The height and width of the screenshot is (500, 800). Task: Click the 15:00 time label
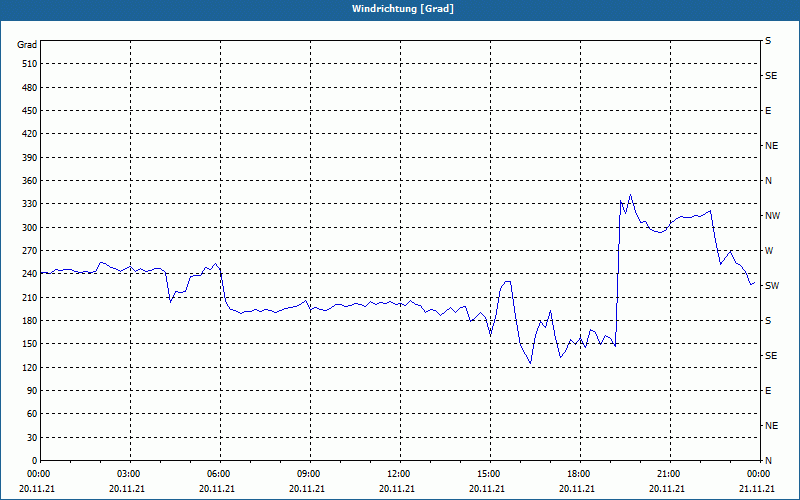(490, 474)
